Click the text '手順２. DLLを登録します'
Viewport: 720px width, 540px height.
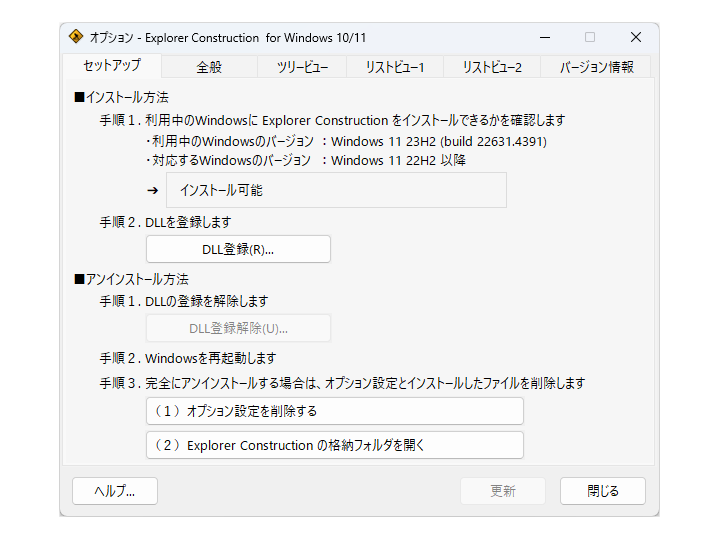[165, 222]
